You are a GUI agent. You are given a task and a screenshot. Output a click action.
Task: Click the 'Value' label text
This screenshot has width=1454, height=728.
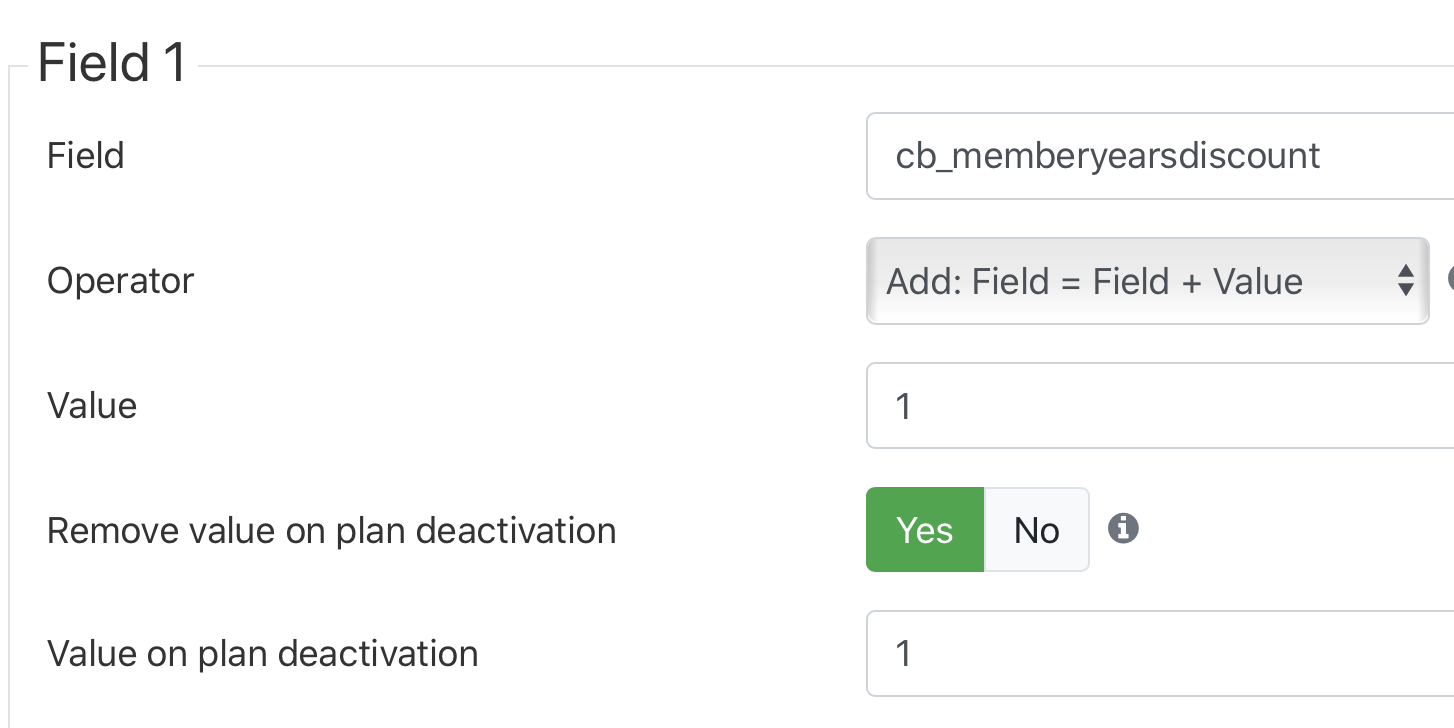(92, 405)
